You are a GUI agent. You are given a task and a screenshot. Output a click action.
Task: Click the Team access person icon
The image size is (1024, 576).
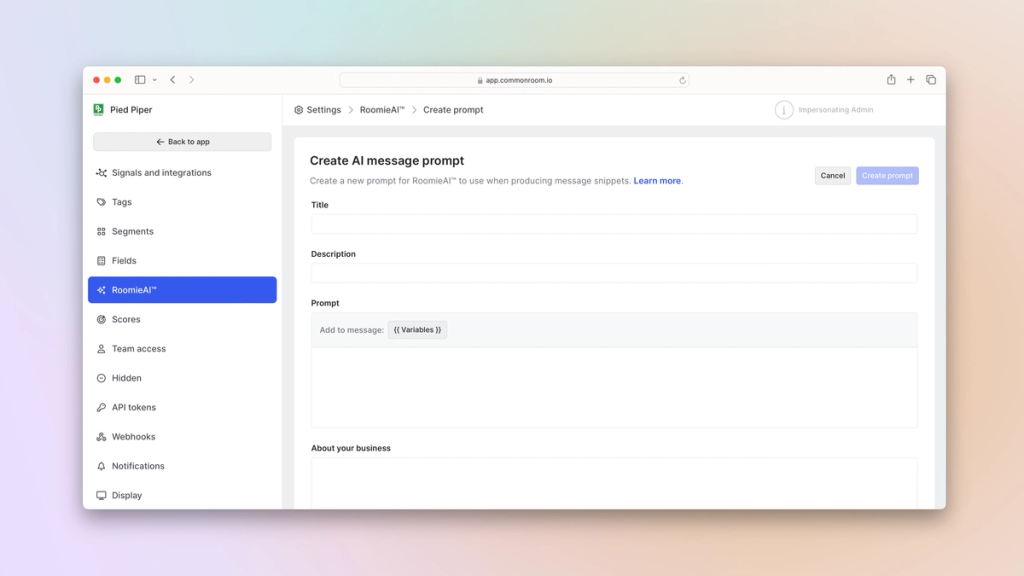(101, 349)
